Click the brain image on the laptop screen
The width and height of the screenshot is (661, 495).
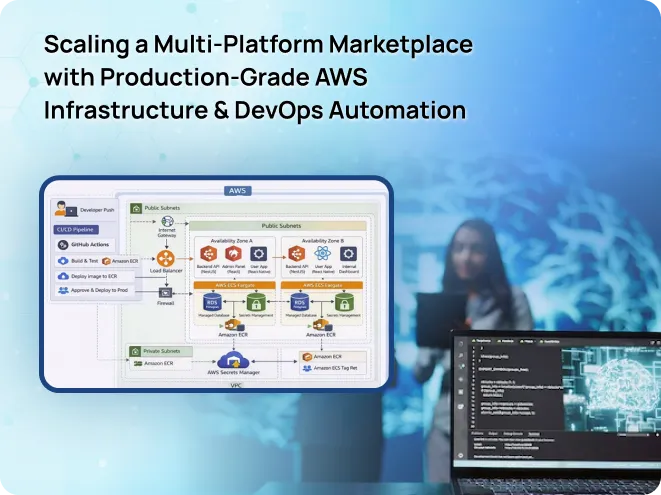pyautogui.click(x=613, y=388)
